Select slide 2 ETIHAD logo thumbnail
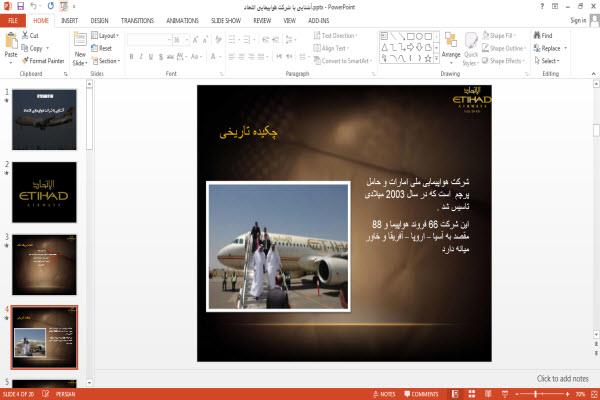Viewport: 600px width, 400px height. point(44,192)
